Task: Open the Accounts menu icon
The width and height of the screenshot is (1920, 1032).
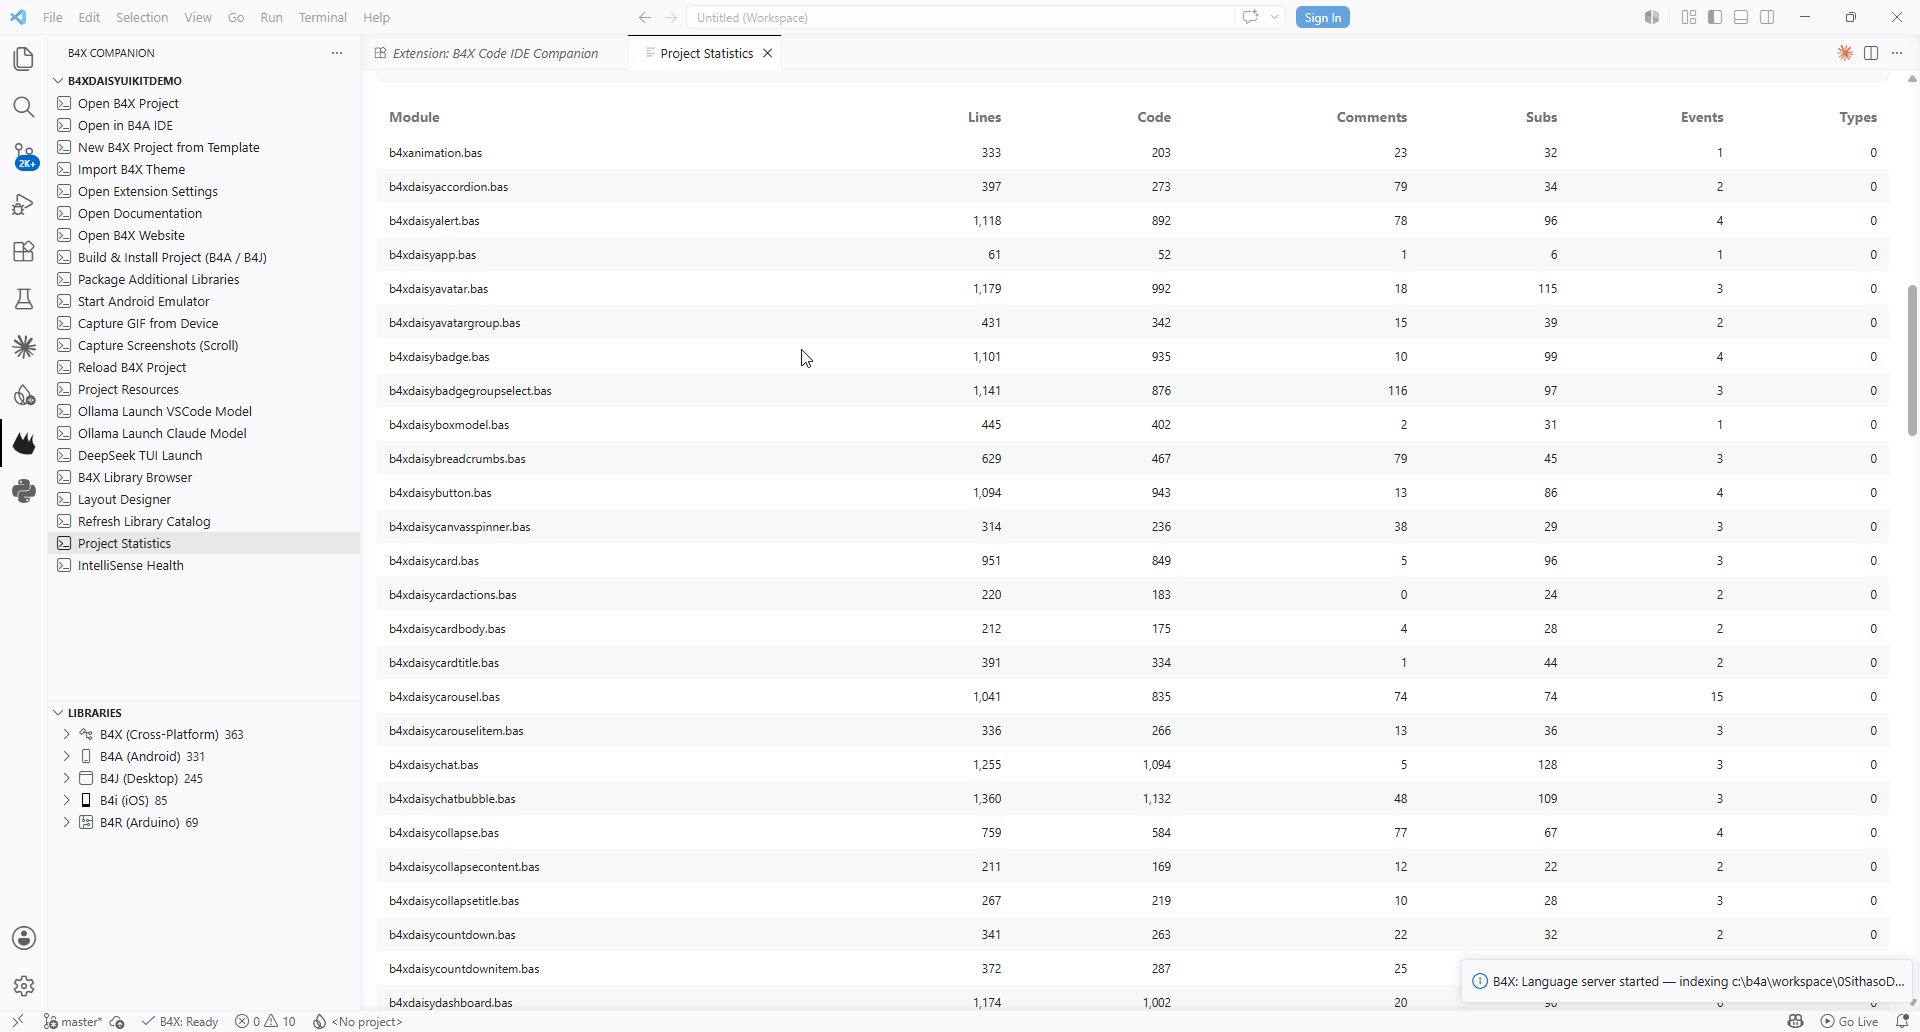Action: [24, 938]
